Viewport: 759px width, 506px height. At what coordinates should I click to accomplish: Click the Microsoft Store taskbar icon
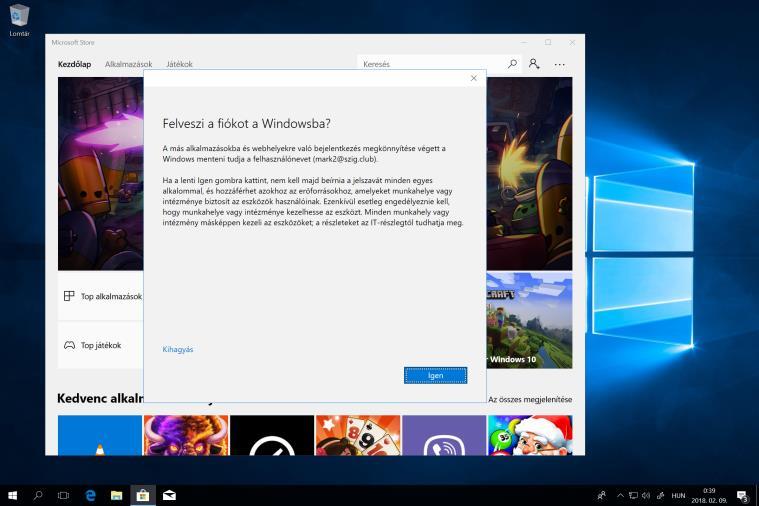143,495
